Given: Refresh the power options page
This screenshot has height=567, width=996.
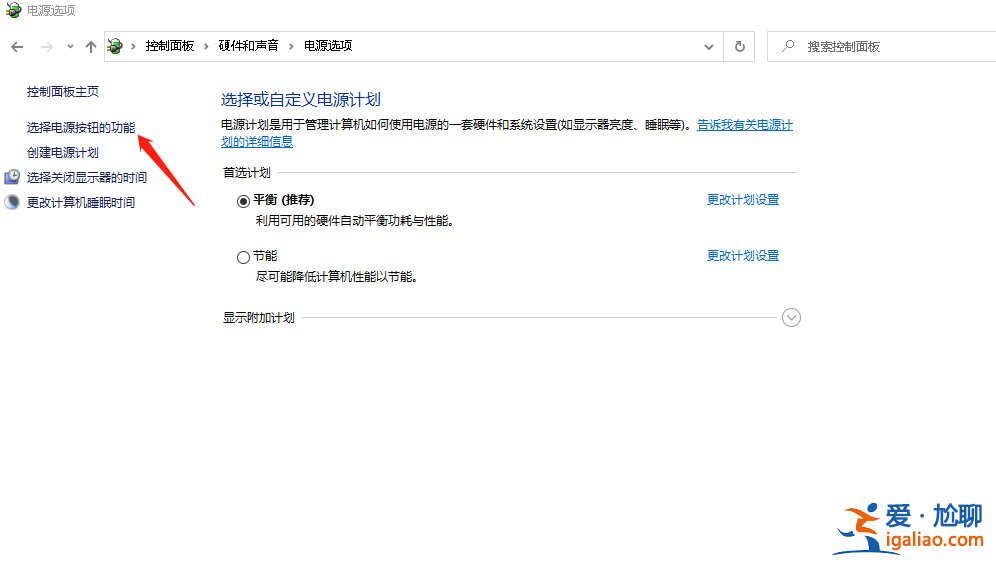Looking at the screenshot, I should coord(739,46).
